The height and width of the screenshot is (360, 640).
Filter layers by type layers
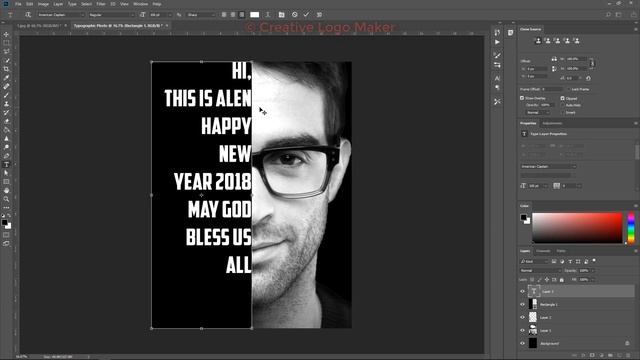(570, 261)
